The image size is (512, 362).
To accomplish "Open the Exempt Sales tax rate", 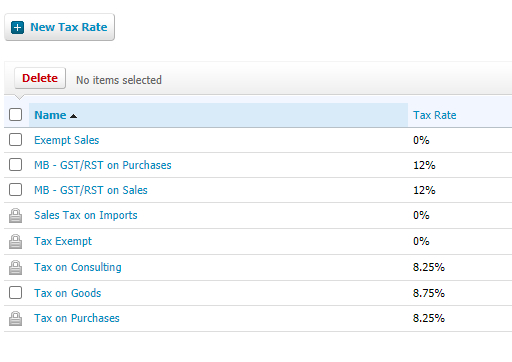I will [x=67, y=140].
